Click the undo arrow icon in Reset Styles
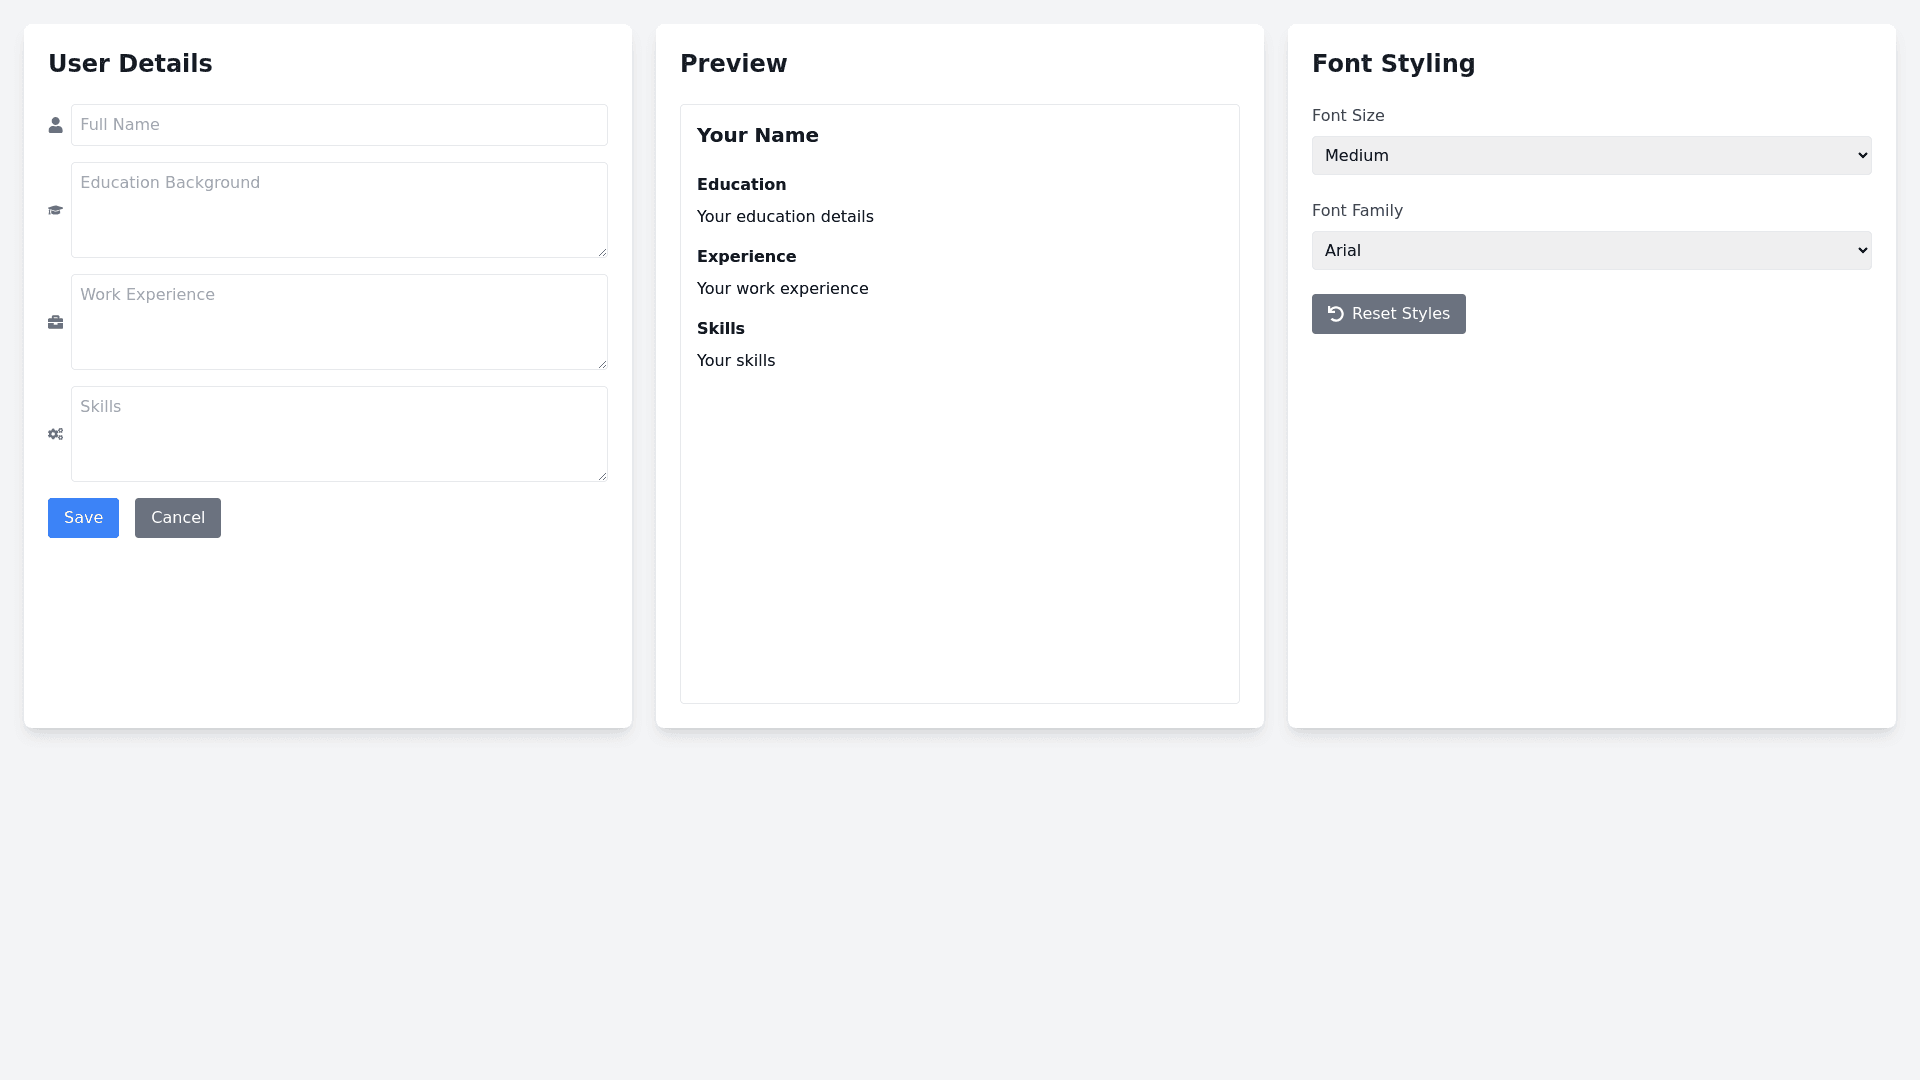This screenshot has height=1080, width=1920. pyautogui.click(x=1335, y=314)
